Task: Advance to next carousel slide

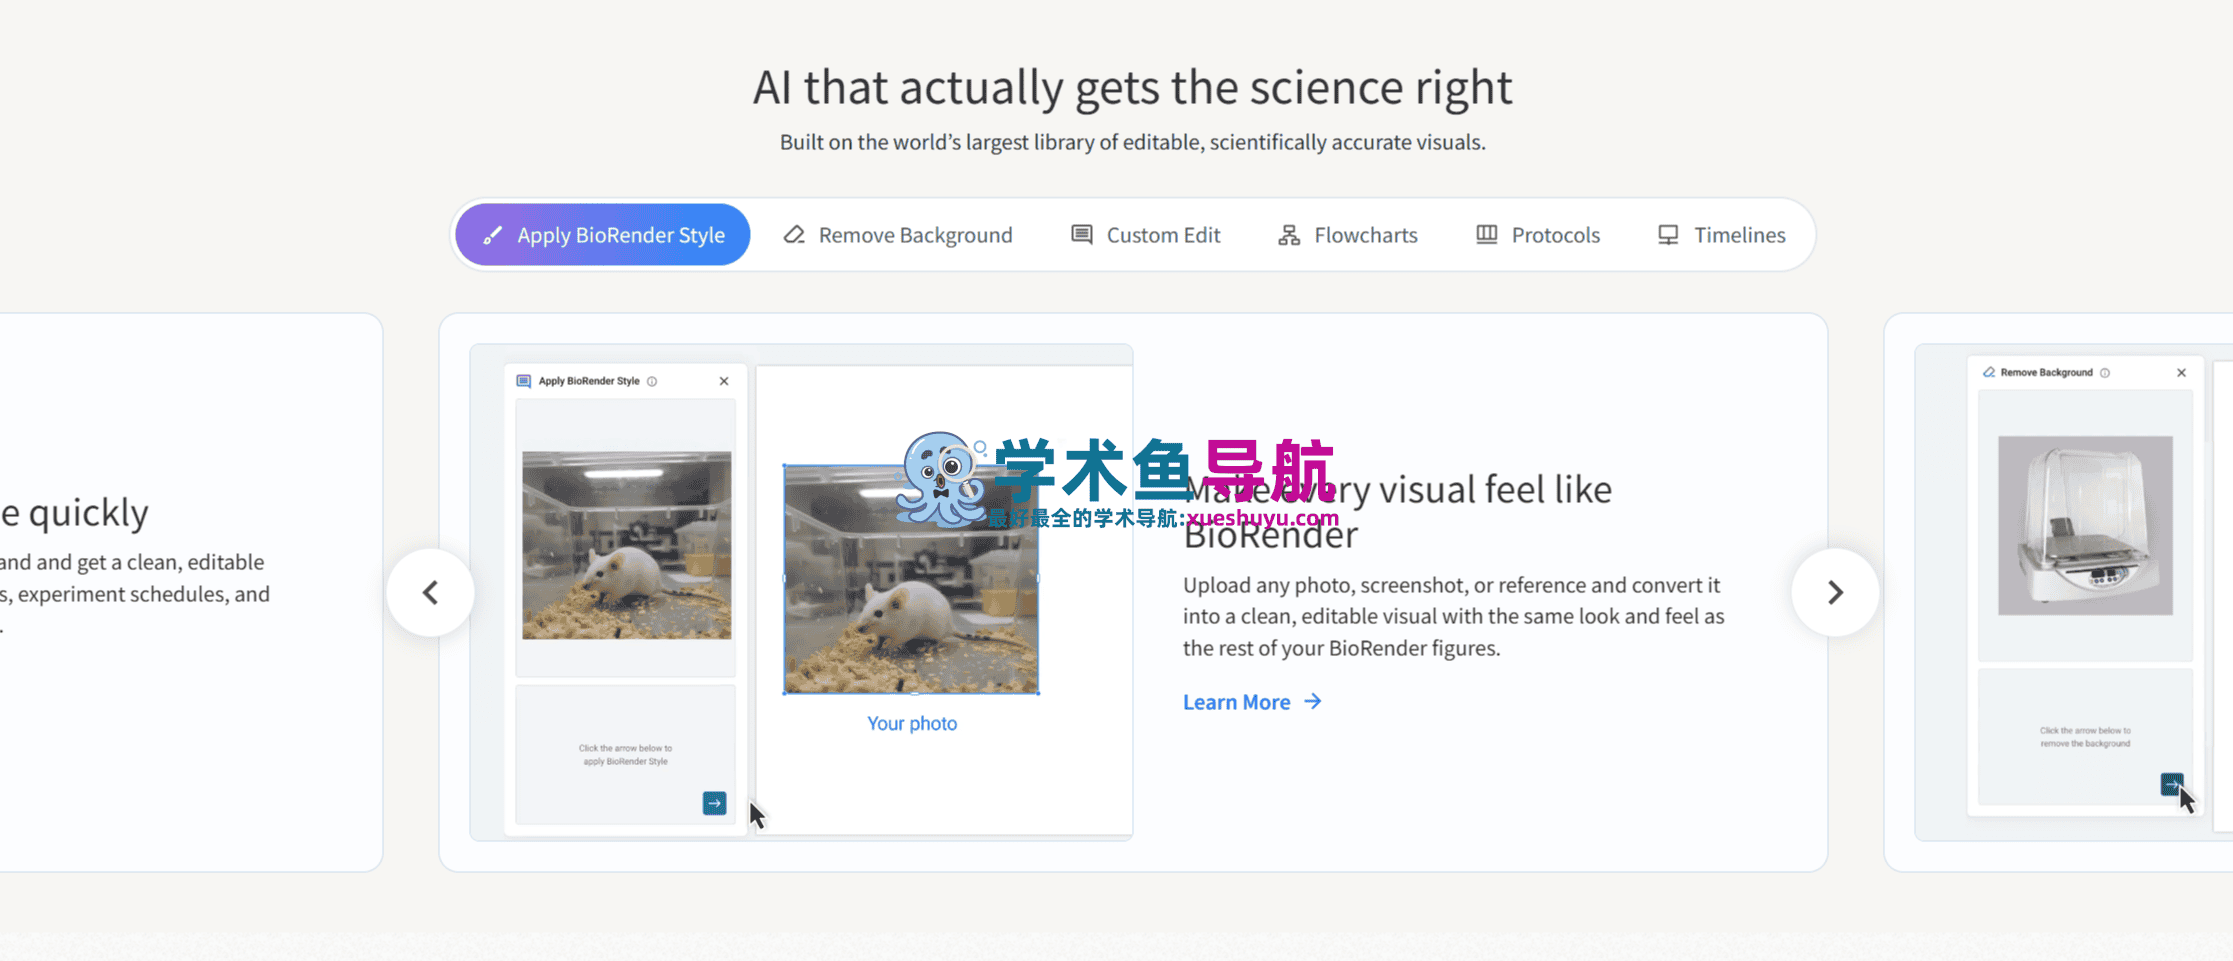Action: tap(1834, 592)
